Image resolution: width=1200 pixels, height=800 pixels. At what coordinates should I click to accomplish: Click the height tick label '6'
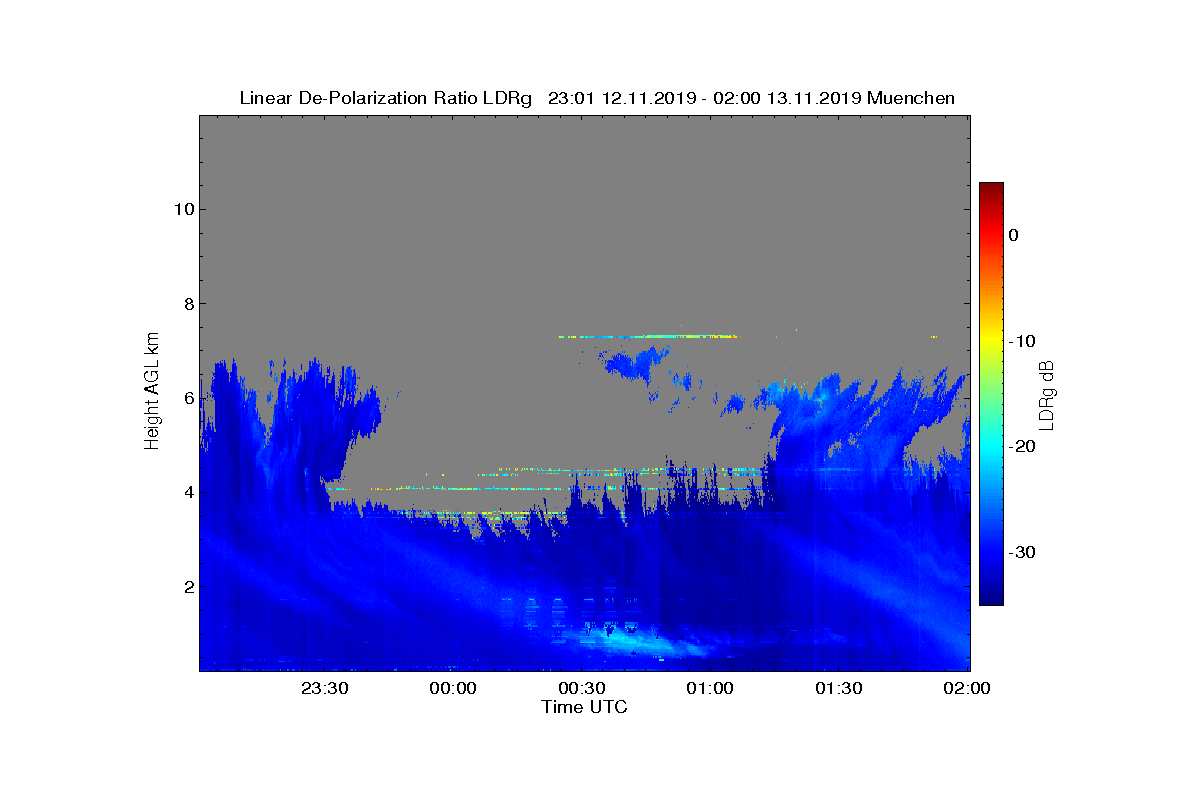click(x=188, y=398)
